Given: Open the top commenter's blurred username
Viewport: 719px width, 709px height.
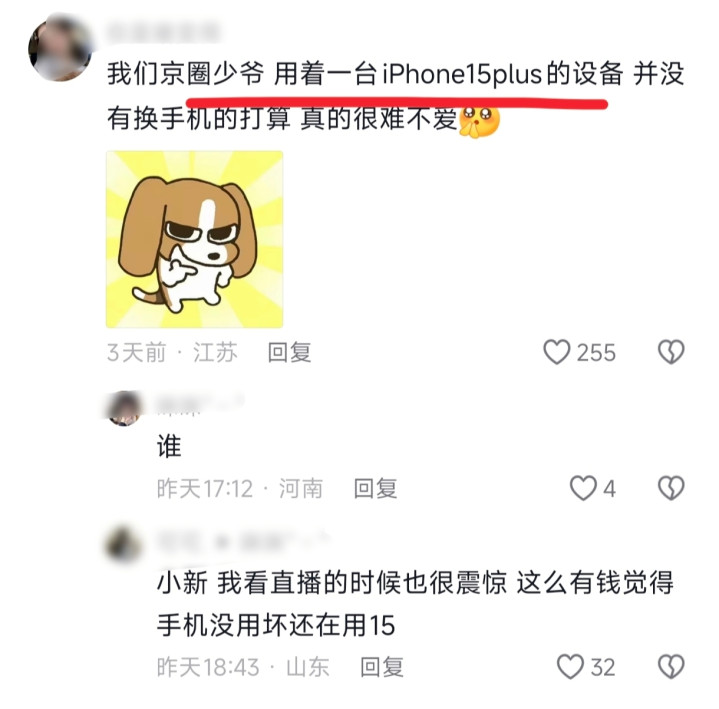Looking at the screenshot, I should click(163, 32).
